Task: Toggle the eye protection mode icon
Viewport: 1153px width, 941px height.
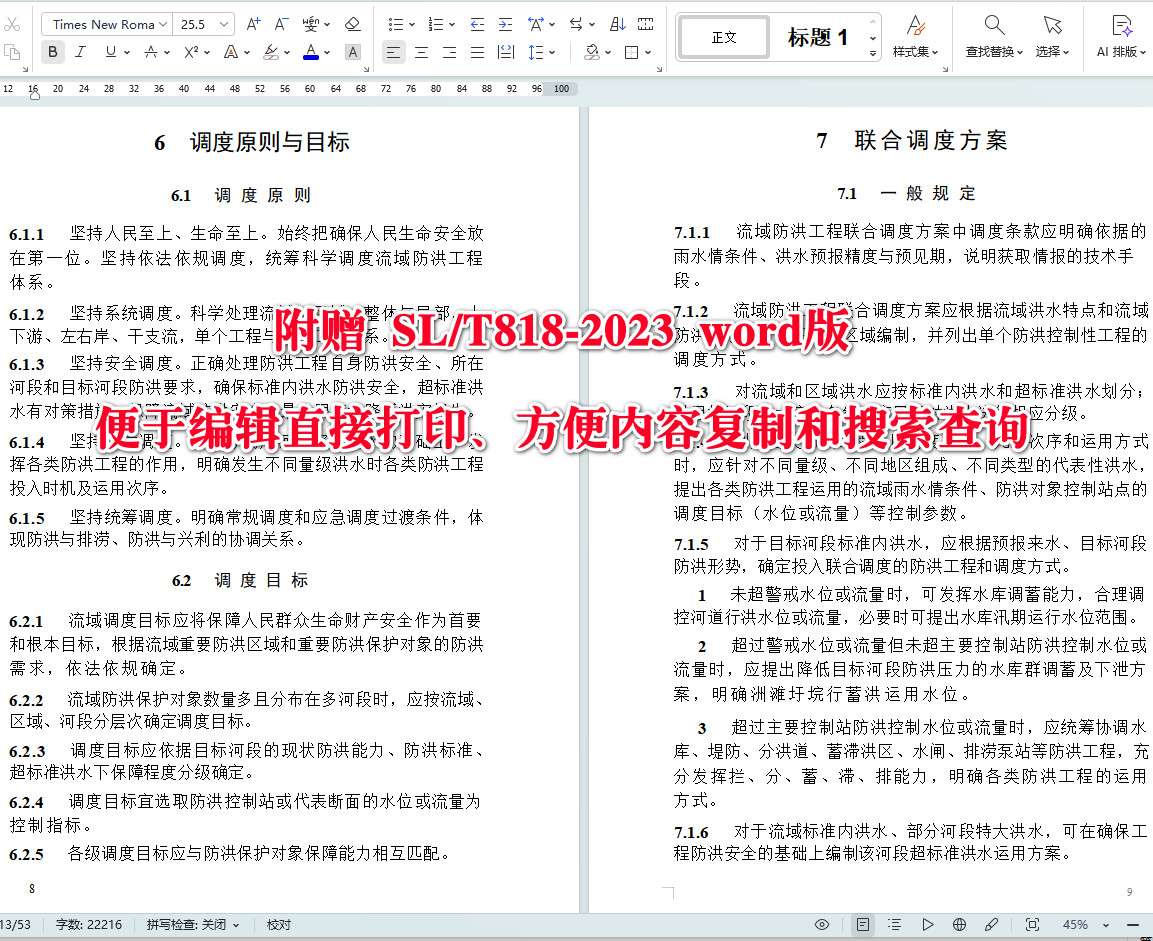Action: (821, 925)
